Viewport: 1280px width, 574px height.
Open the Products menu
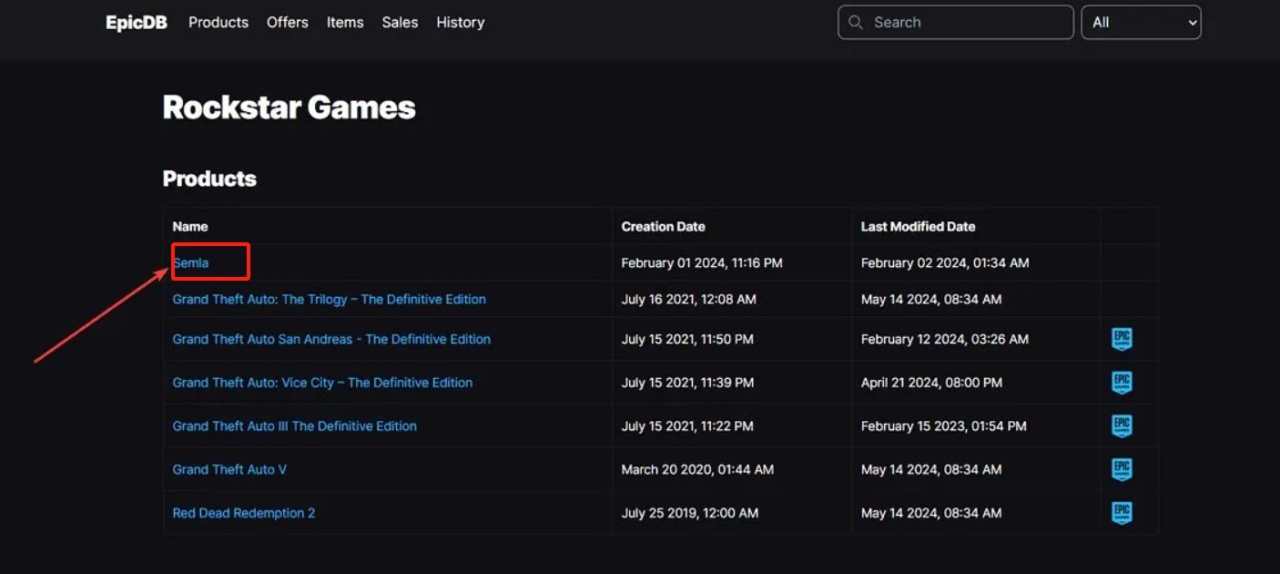click(218, 22)
